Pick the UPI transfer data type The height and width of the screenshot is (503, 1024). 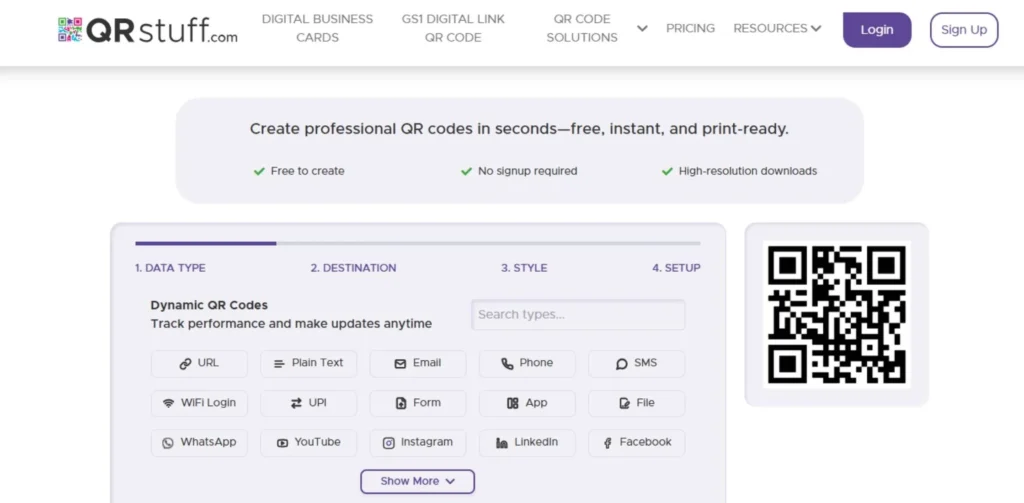(x=309, y=403)
